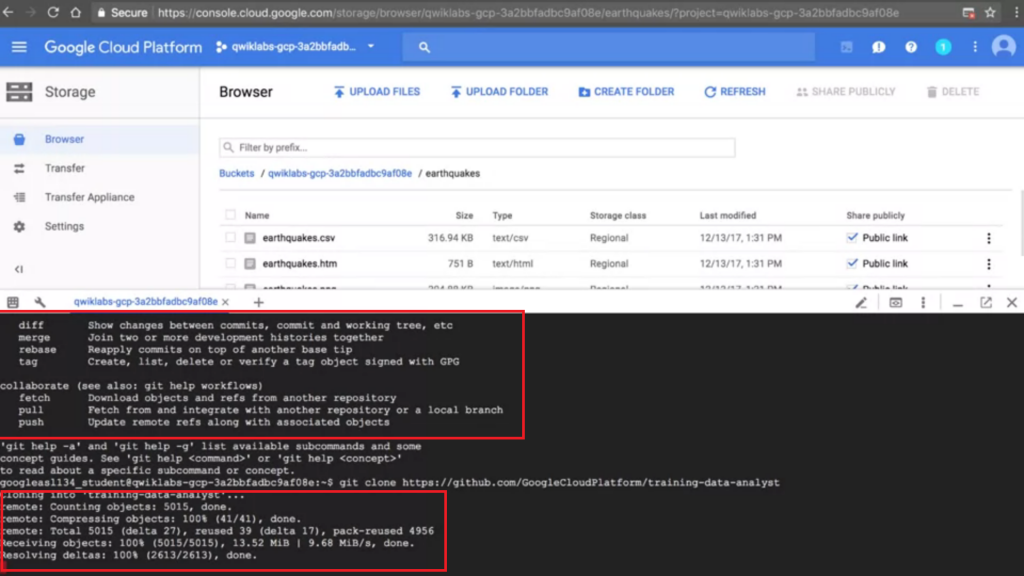
Task: View notifications badge icon
Action: [943, 47]
